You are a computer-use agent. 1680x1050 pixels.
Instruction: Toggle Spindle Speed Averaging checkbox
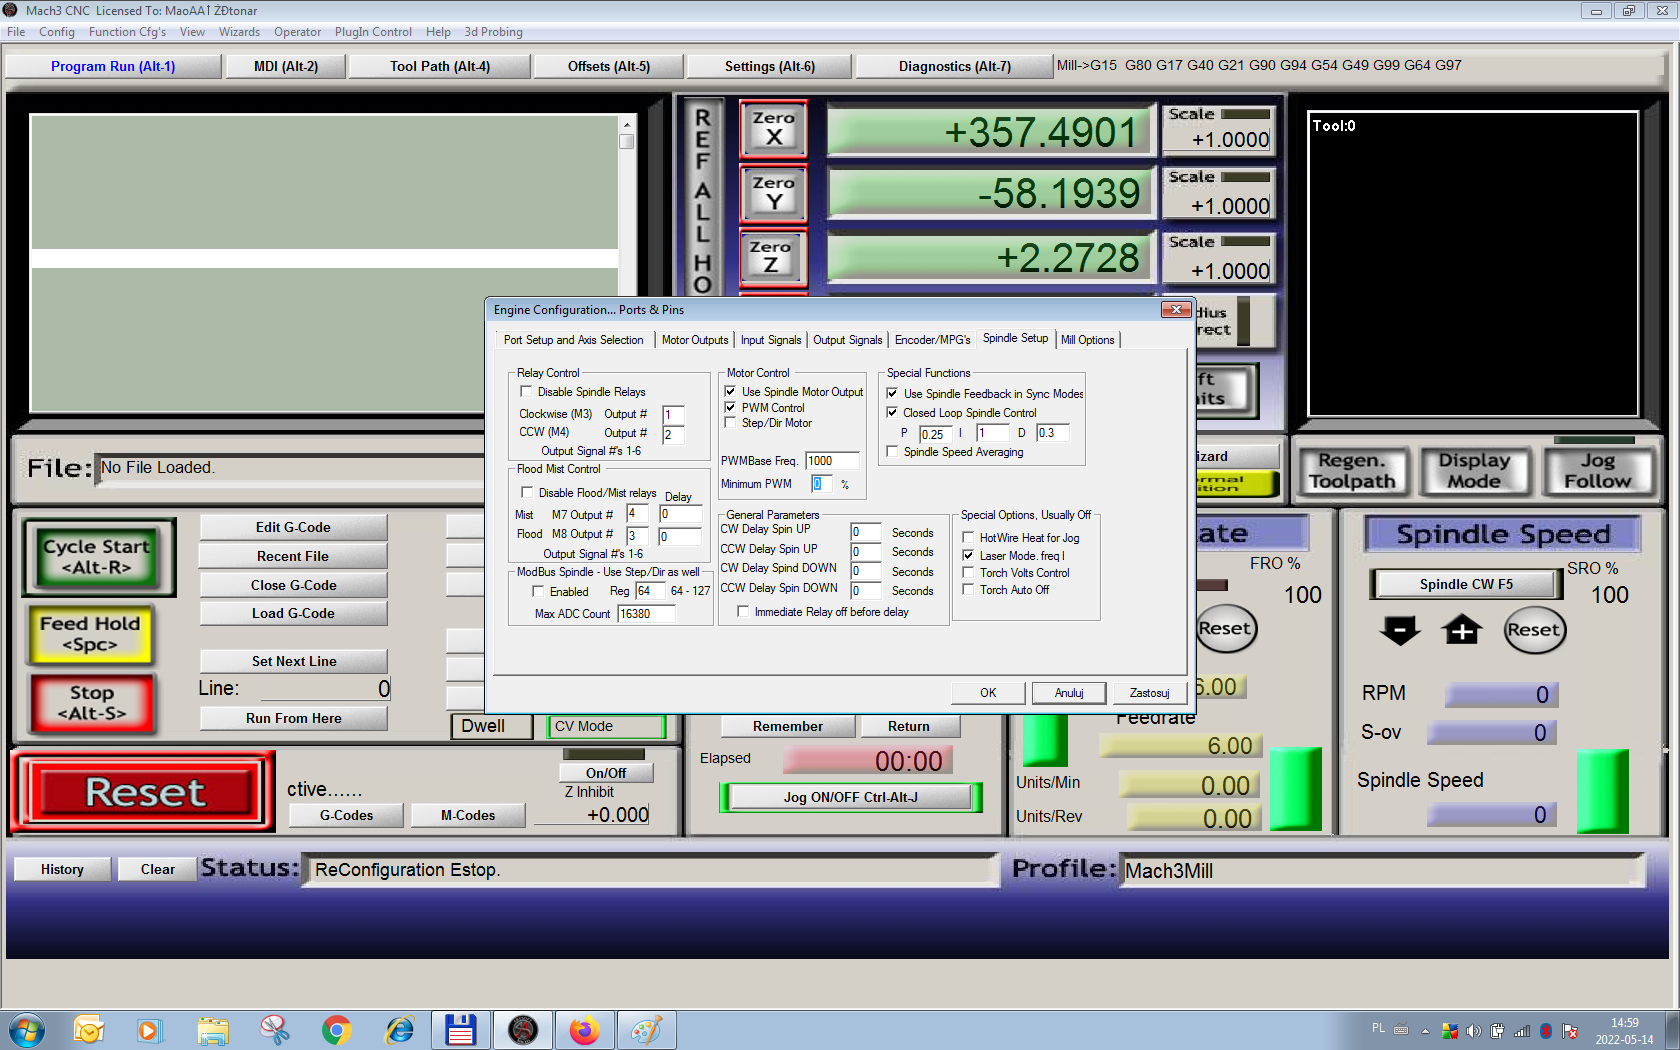click(x=892, y=452)
